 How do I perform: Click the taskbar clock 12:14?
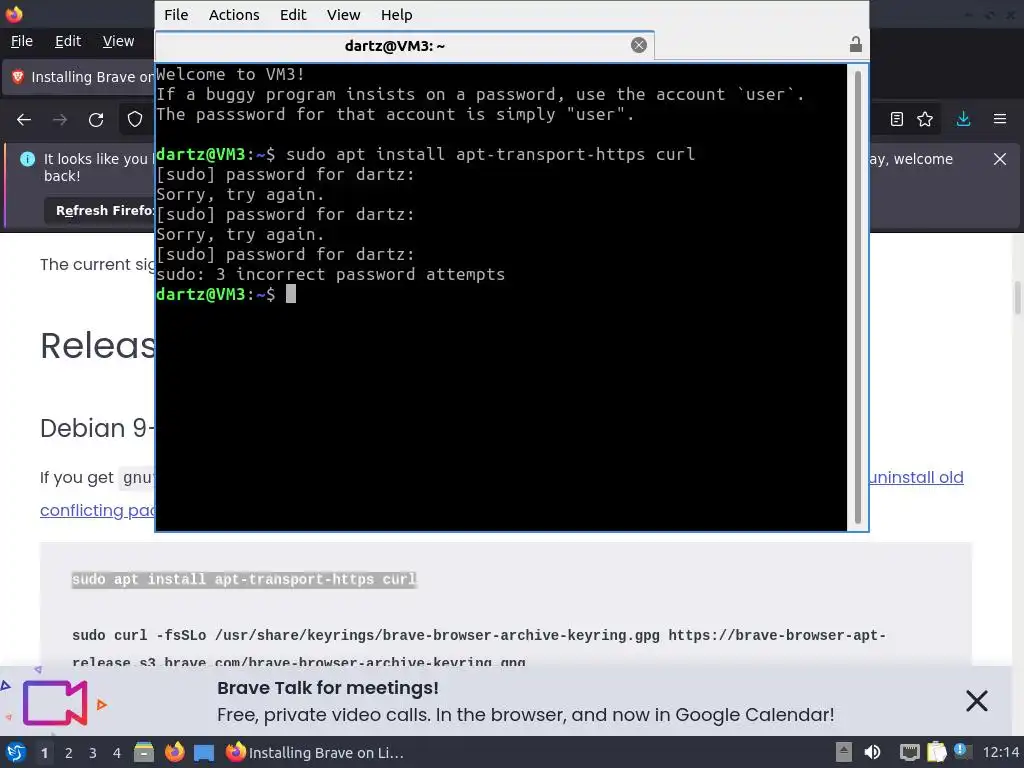tap(1001, 752)
